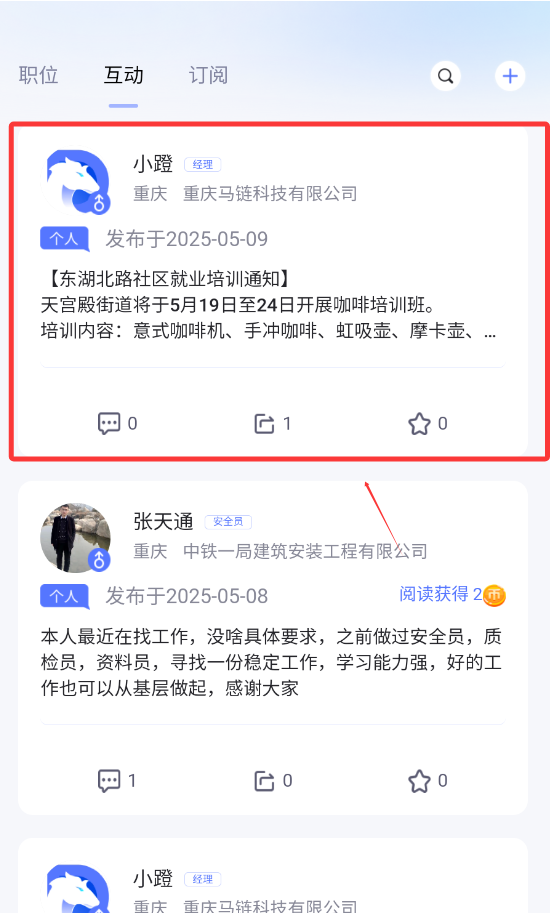Open 张天通's post text about finding work
This screenshot has height=913, width=550.
[x=271, y=662]
